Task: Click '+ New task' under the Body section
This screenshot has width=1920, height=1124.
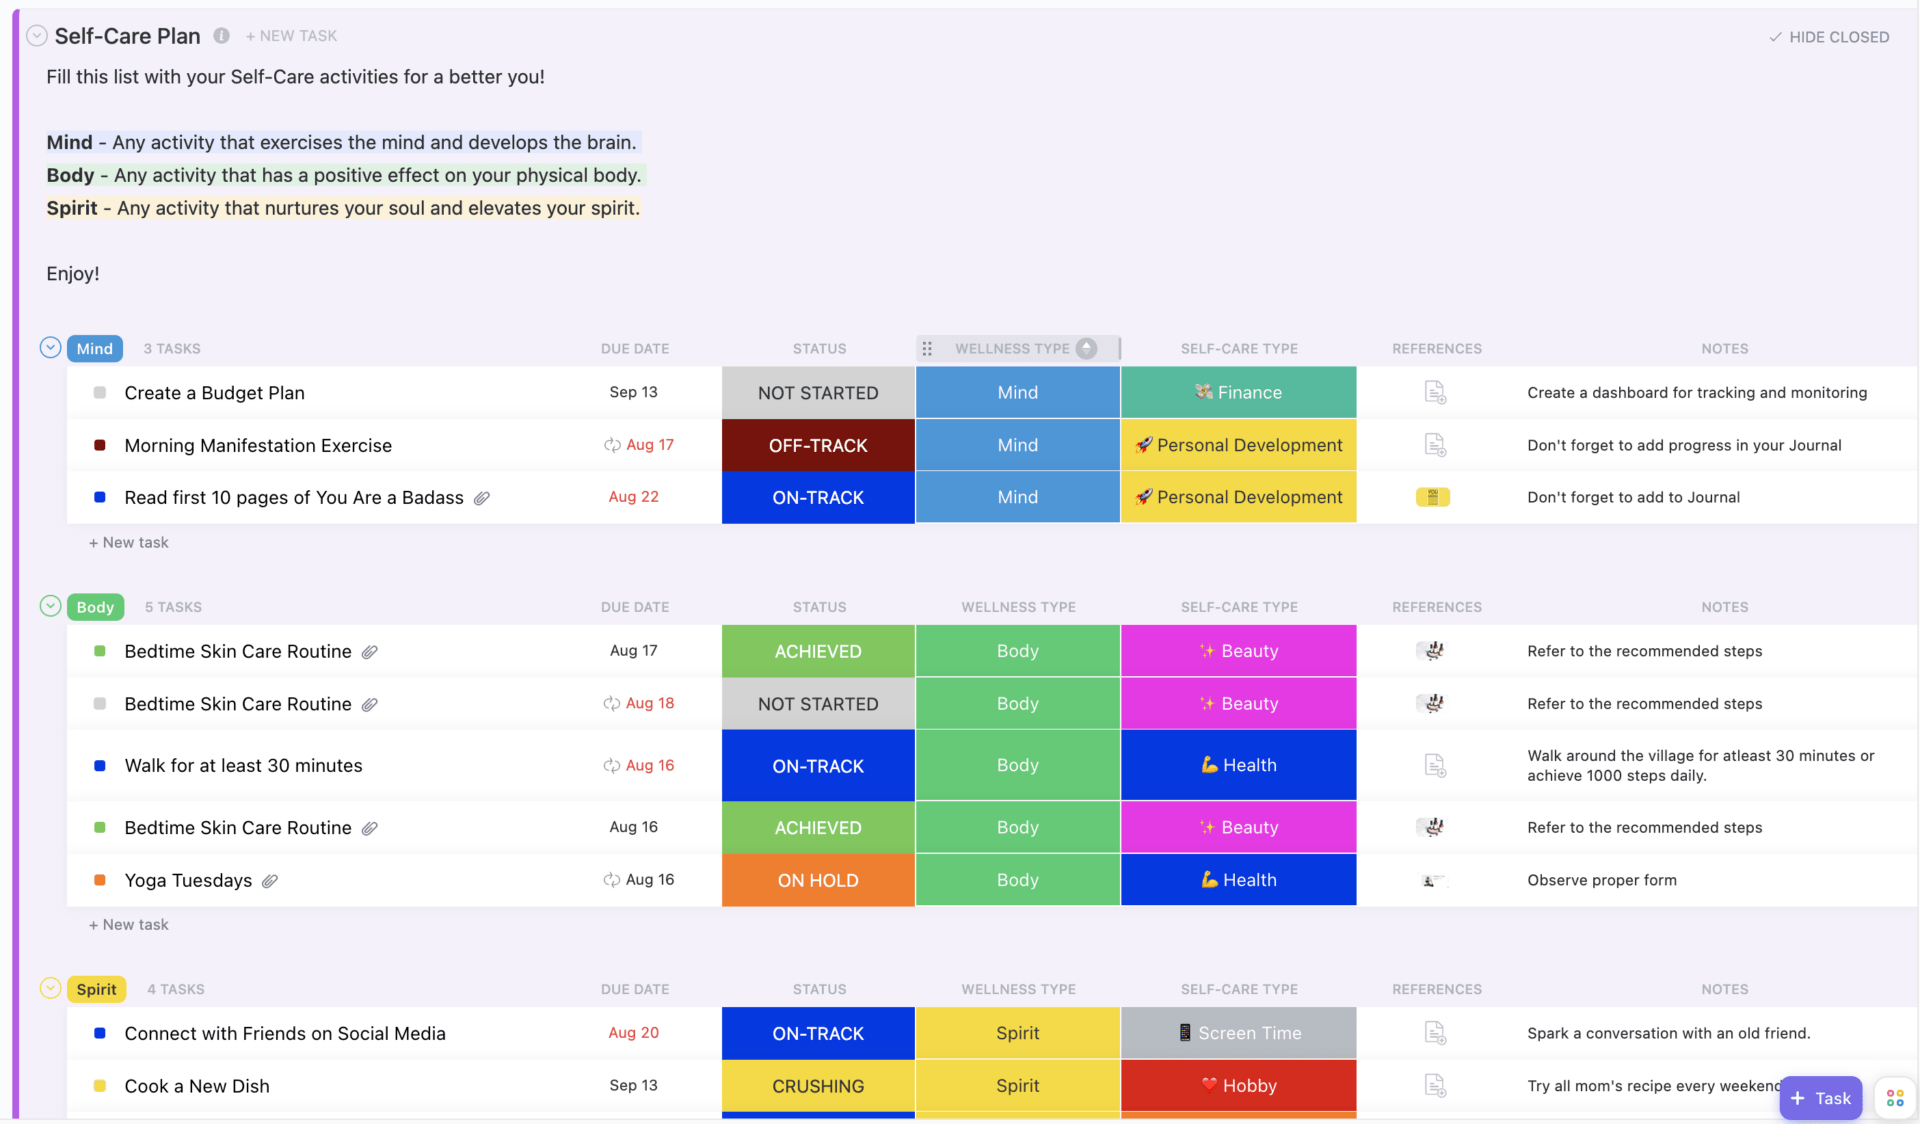Action: [130, 925]
